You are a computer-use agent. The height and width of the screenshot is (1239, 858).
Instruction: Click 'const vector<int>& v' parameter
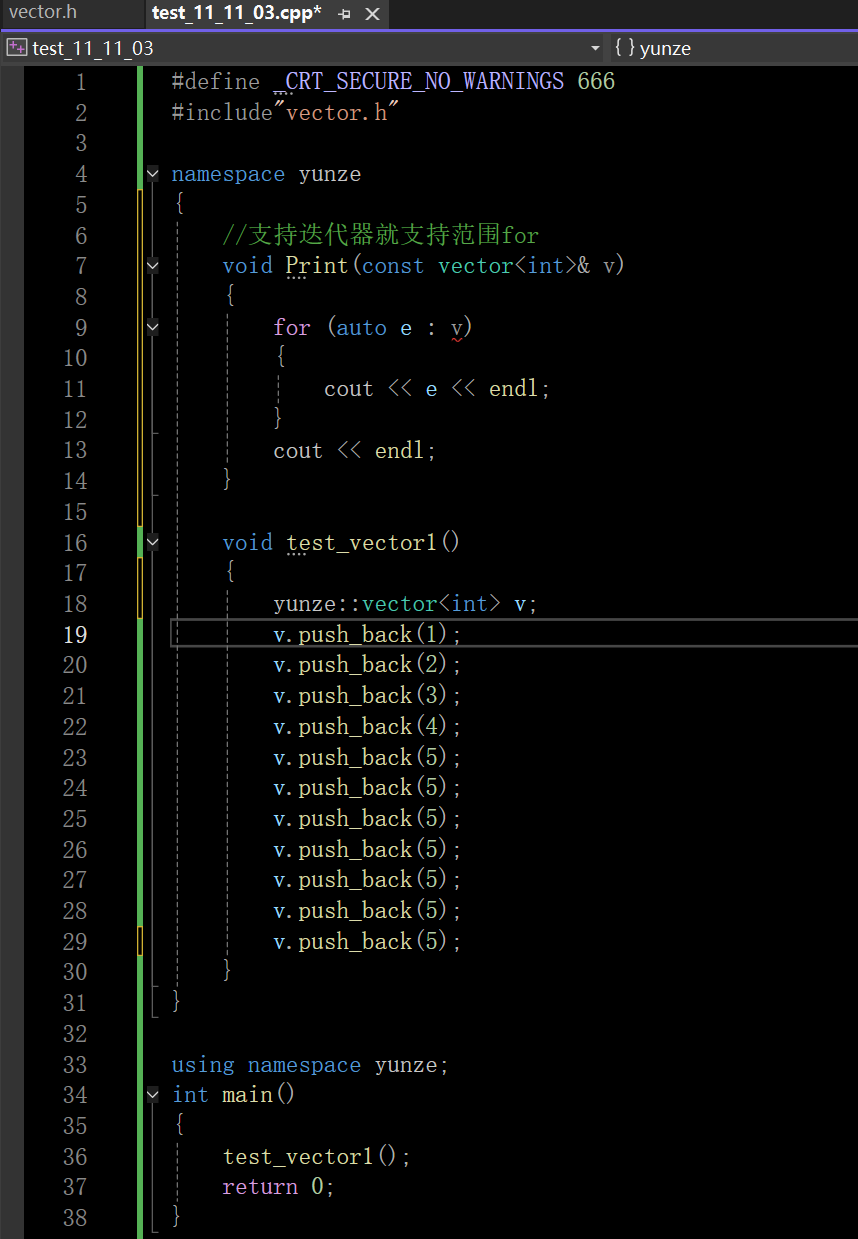(x=488, y=266)
